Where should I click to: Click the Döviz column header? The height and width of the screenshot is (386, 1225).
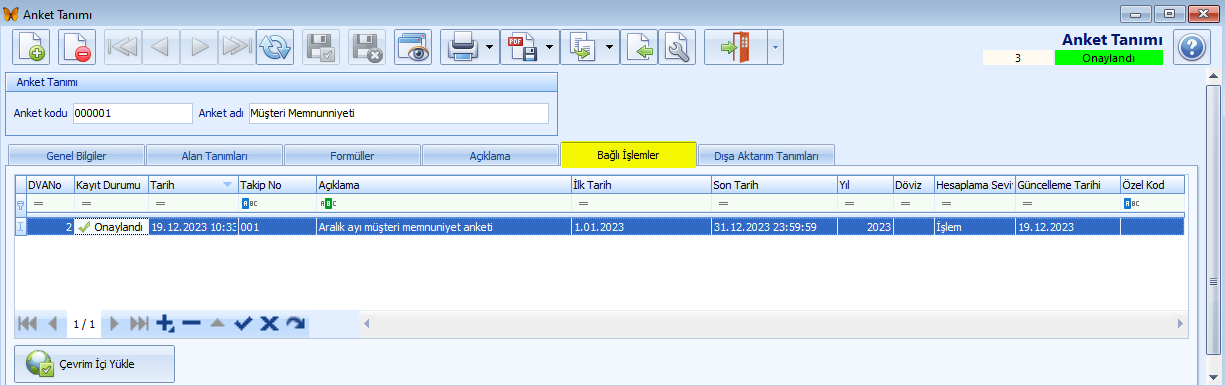[914, 185]
